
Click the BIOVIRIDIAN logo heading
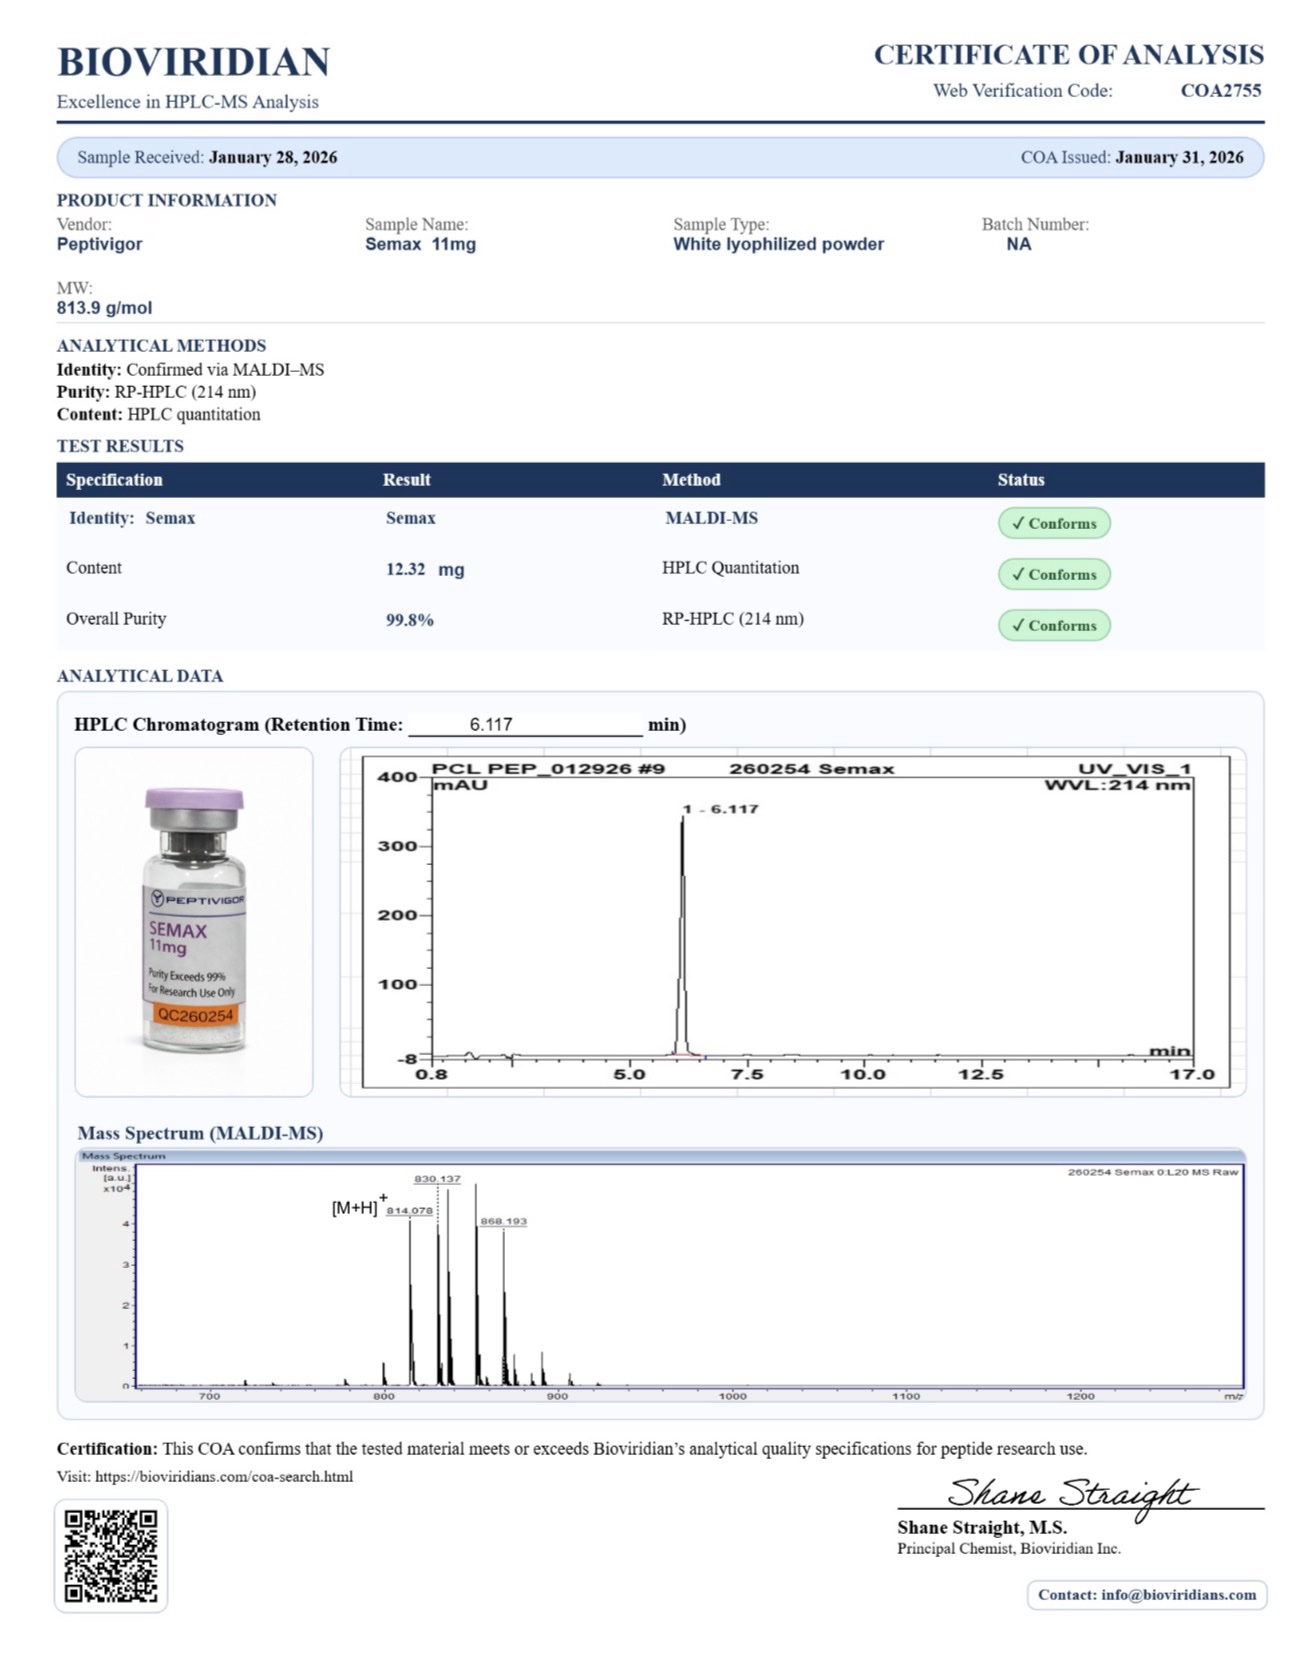[x=193, y=62]
